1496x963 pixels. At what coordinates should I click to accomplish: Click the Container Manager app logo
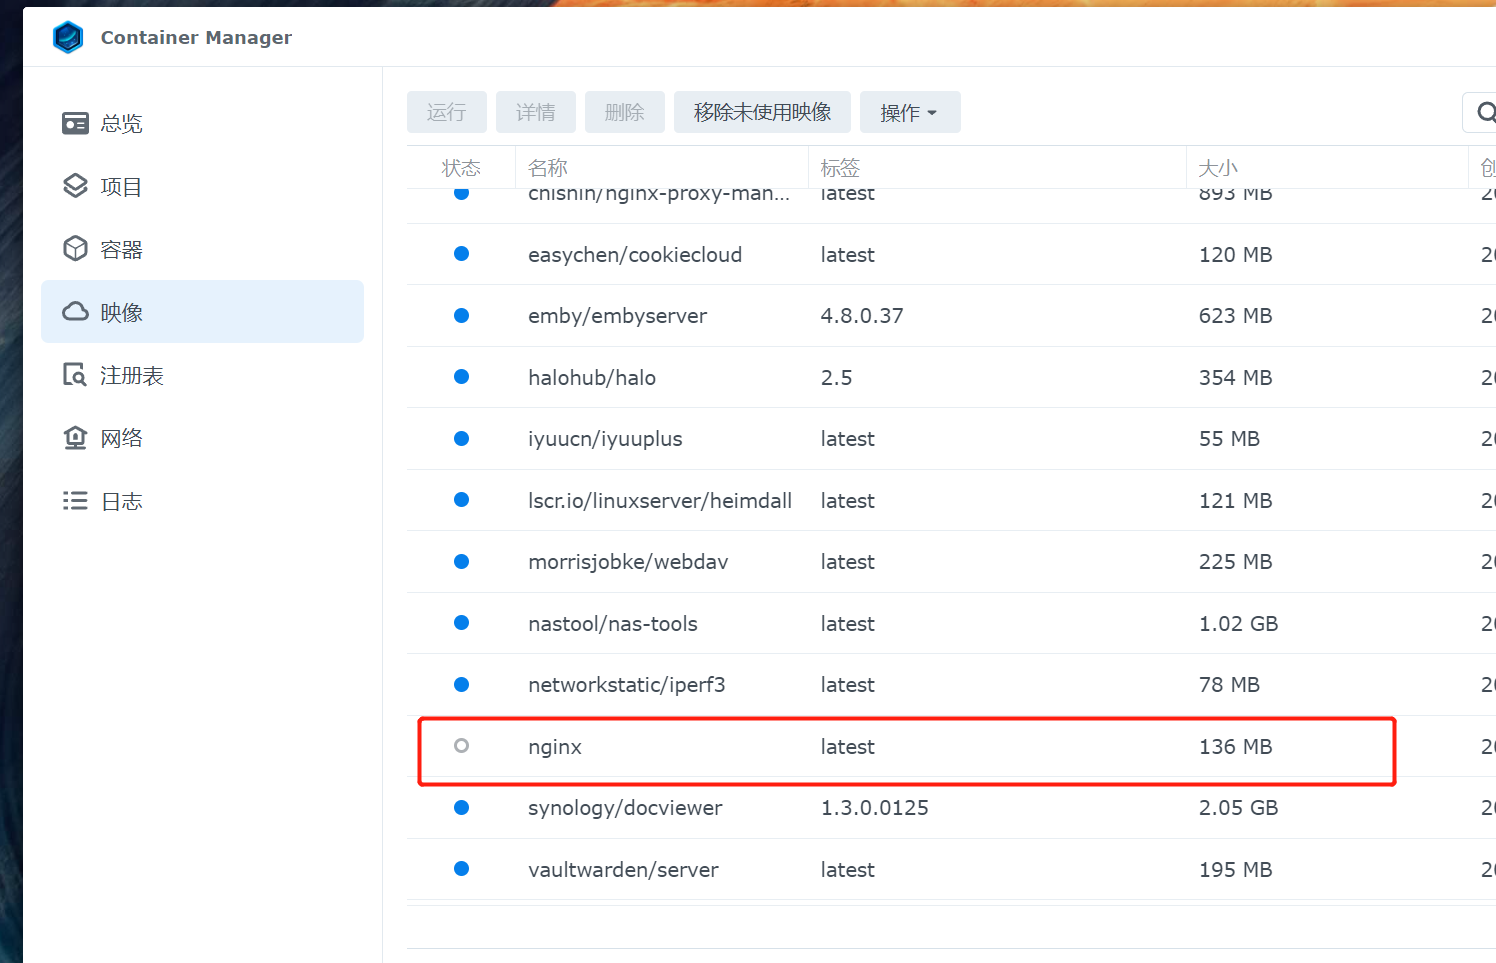[68, 37]
